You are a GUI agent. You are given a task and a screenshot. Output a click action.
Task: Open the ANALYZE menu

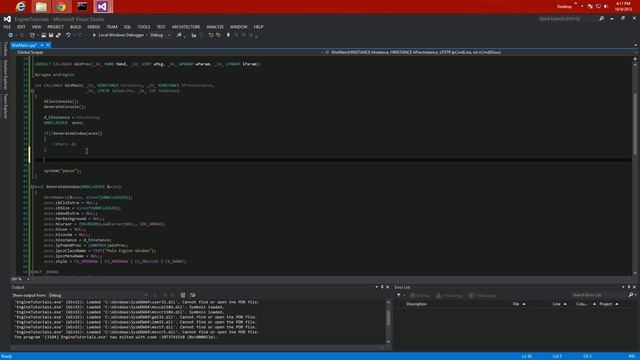tap(215, 27)
